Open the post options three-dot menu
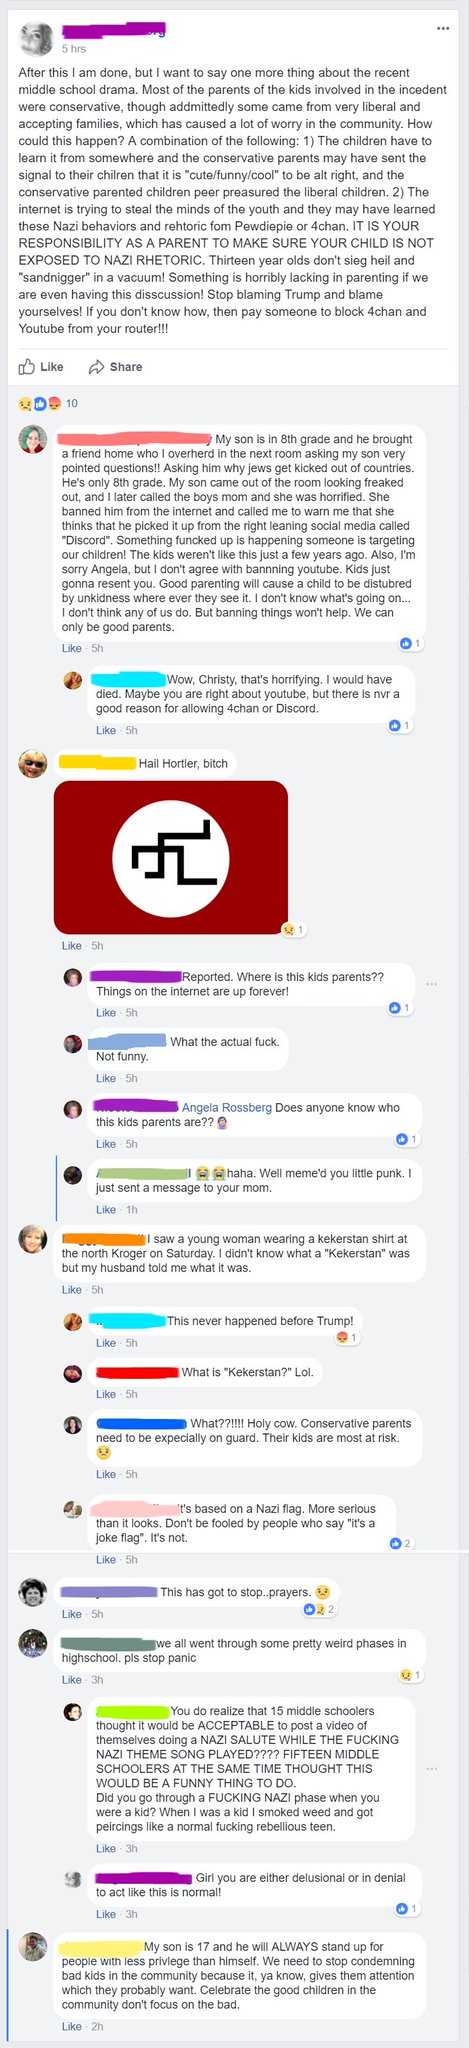The width and height of the screenshot is (469, 2048). (443, 28)
